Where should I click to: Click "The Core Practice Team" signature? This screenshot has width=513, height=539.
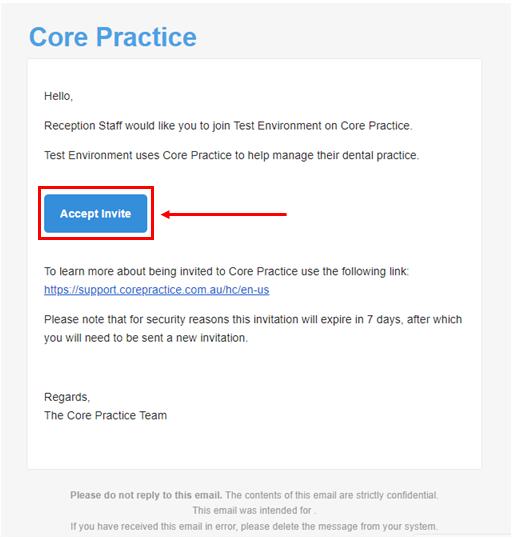[106, 415]
